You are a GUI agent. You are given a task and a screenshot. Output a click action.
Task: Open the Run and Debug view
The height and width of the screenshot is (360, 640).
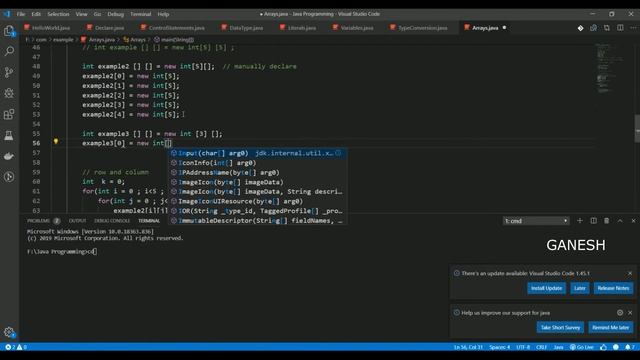(9, 93)
